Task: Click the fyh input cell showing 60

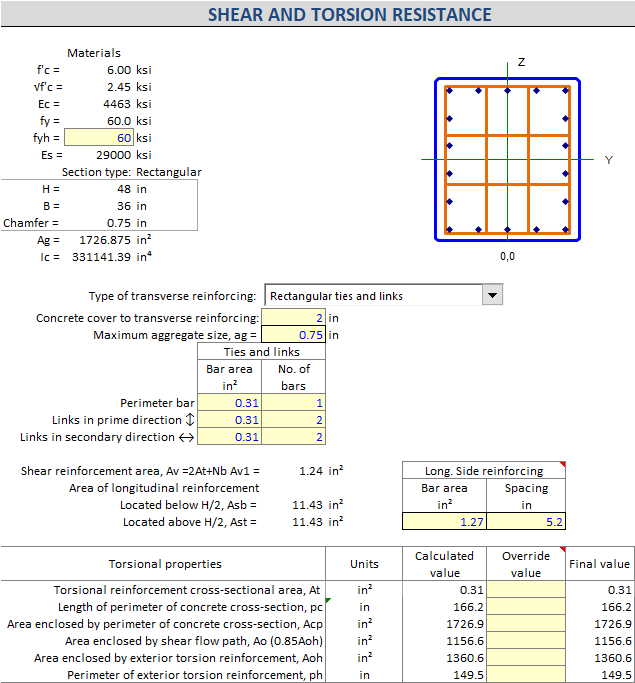Action: 98,138
